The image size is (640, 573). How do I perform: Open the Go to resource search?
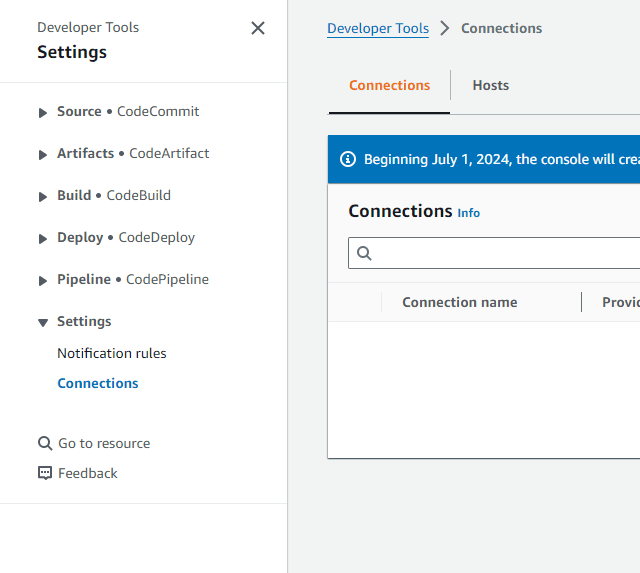[x=104, y=443]
